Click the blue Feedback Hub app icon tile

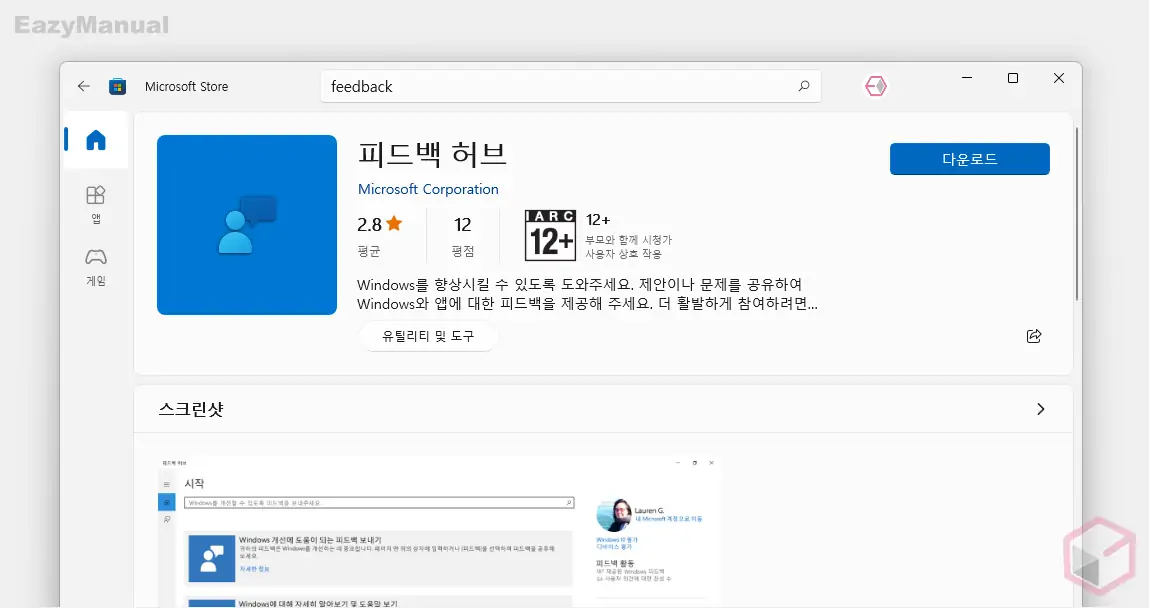click(x=246, y=224)
